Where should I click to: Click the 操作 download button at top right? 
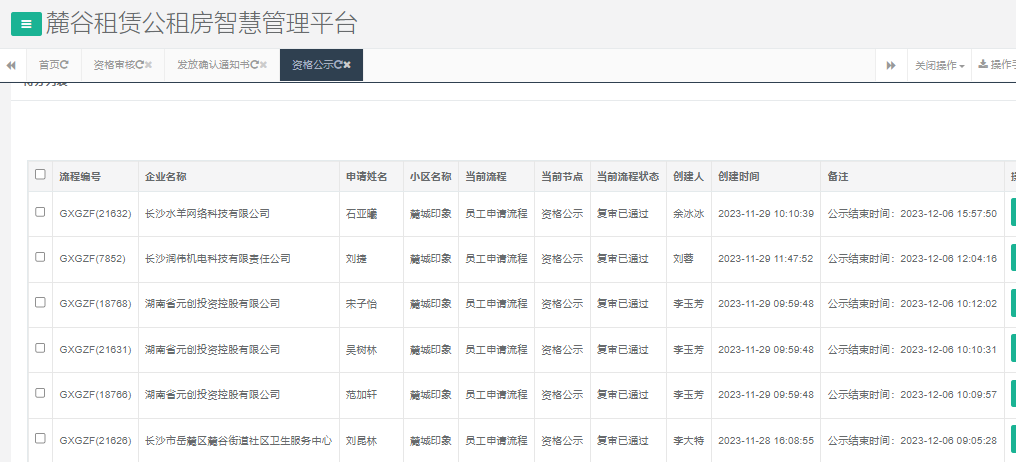[996, 65]
